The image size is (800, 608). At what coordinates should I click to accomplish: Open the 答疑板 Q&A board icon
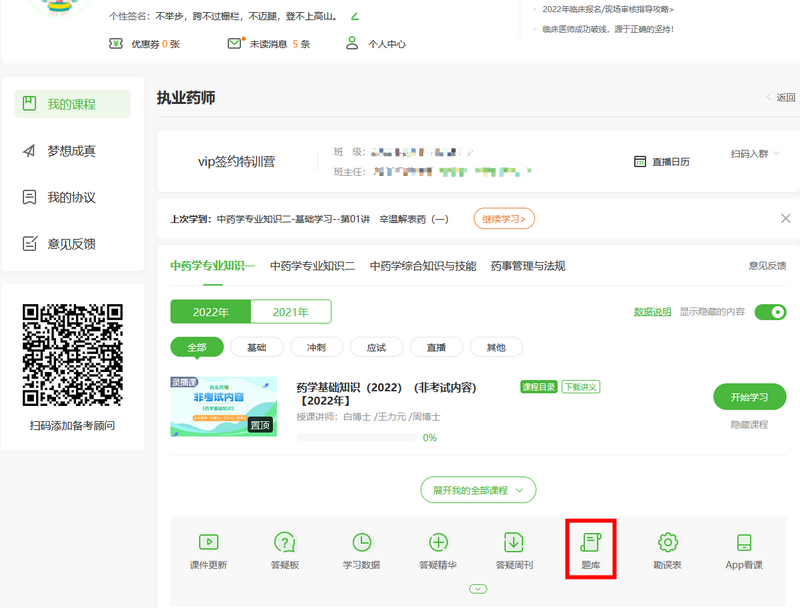click(285, 549)
